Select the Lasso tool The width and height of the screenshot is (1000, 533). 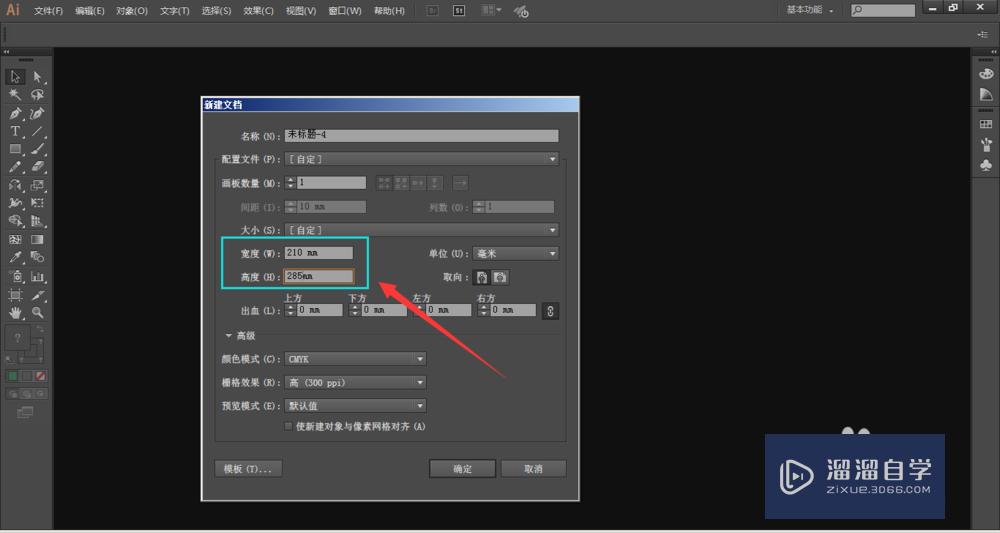(x=38, y=95)
